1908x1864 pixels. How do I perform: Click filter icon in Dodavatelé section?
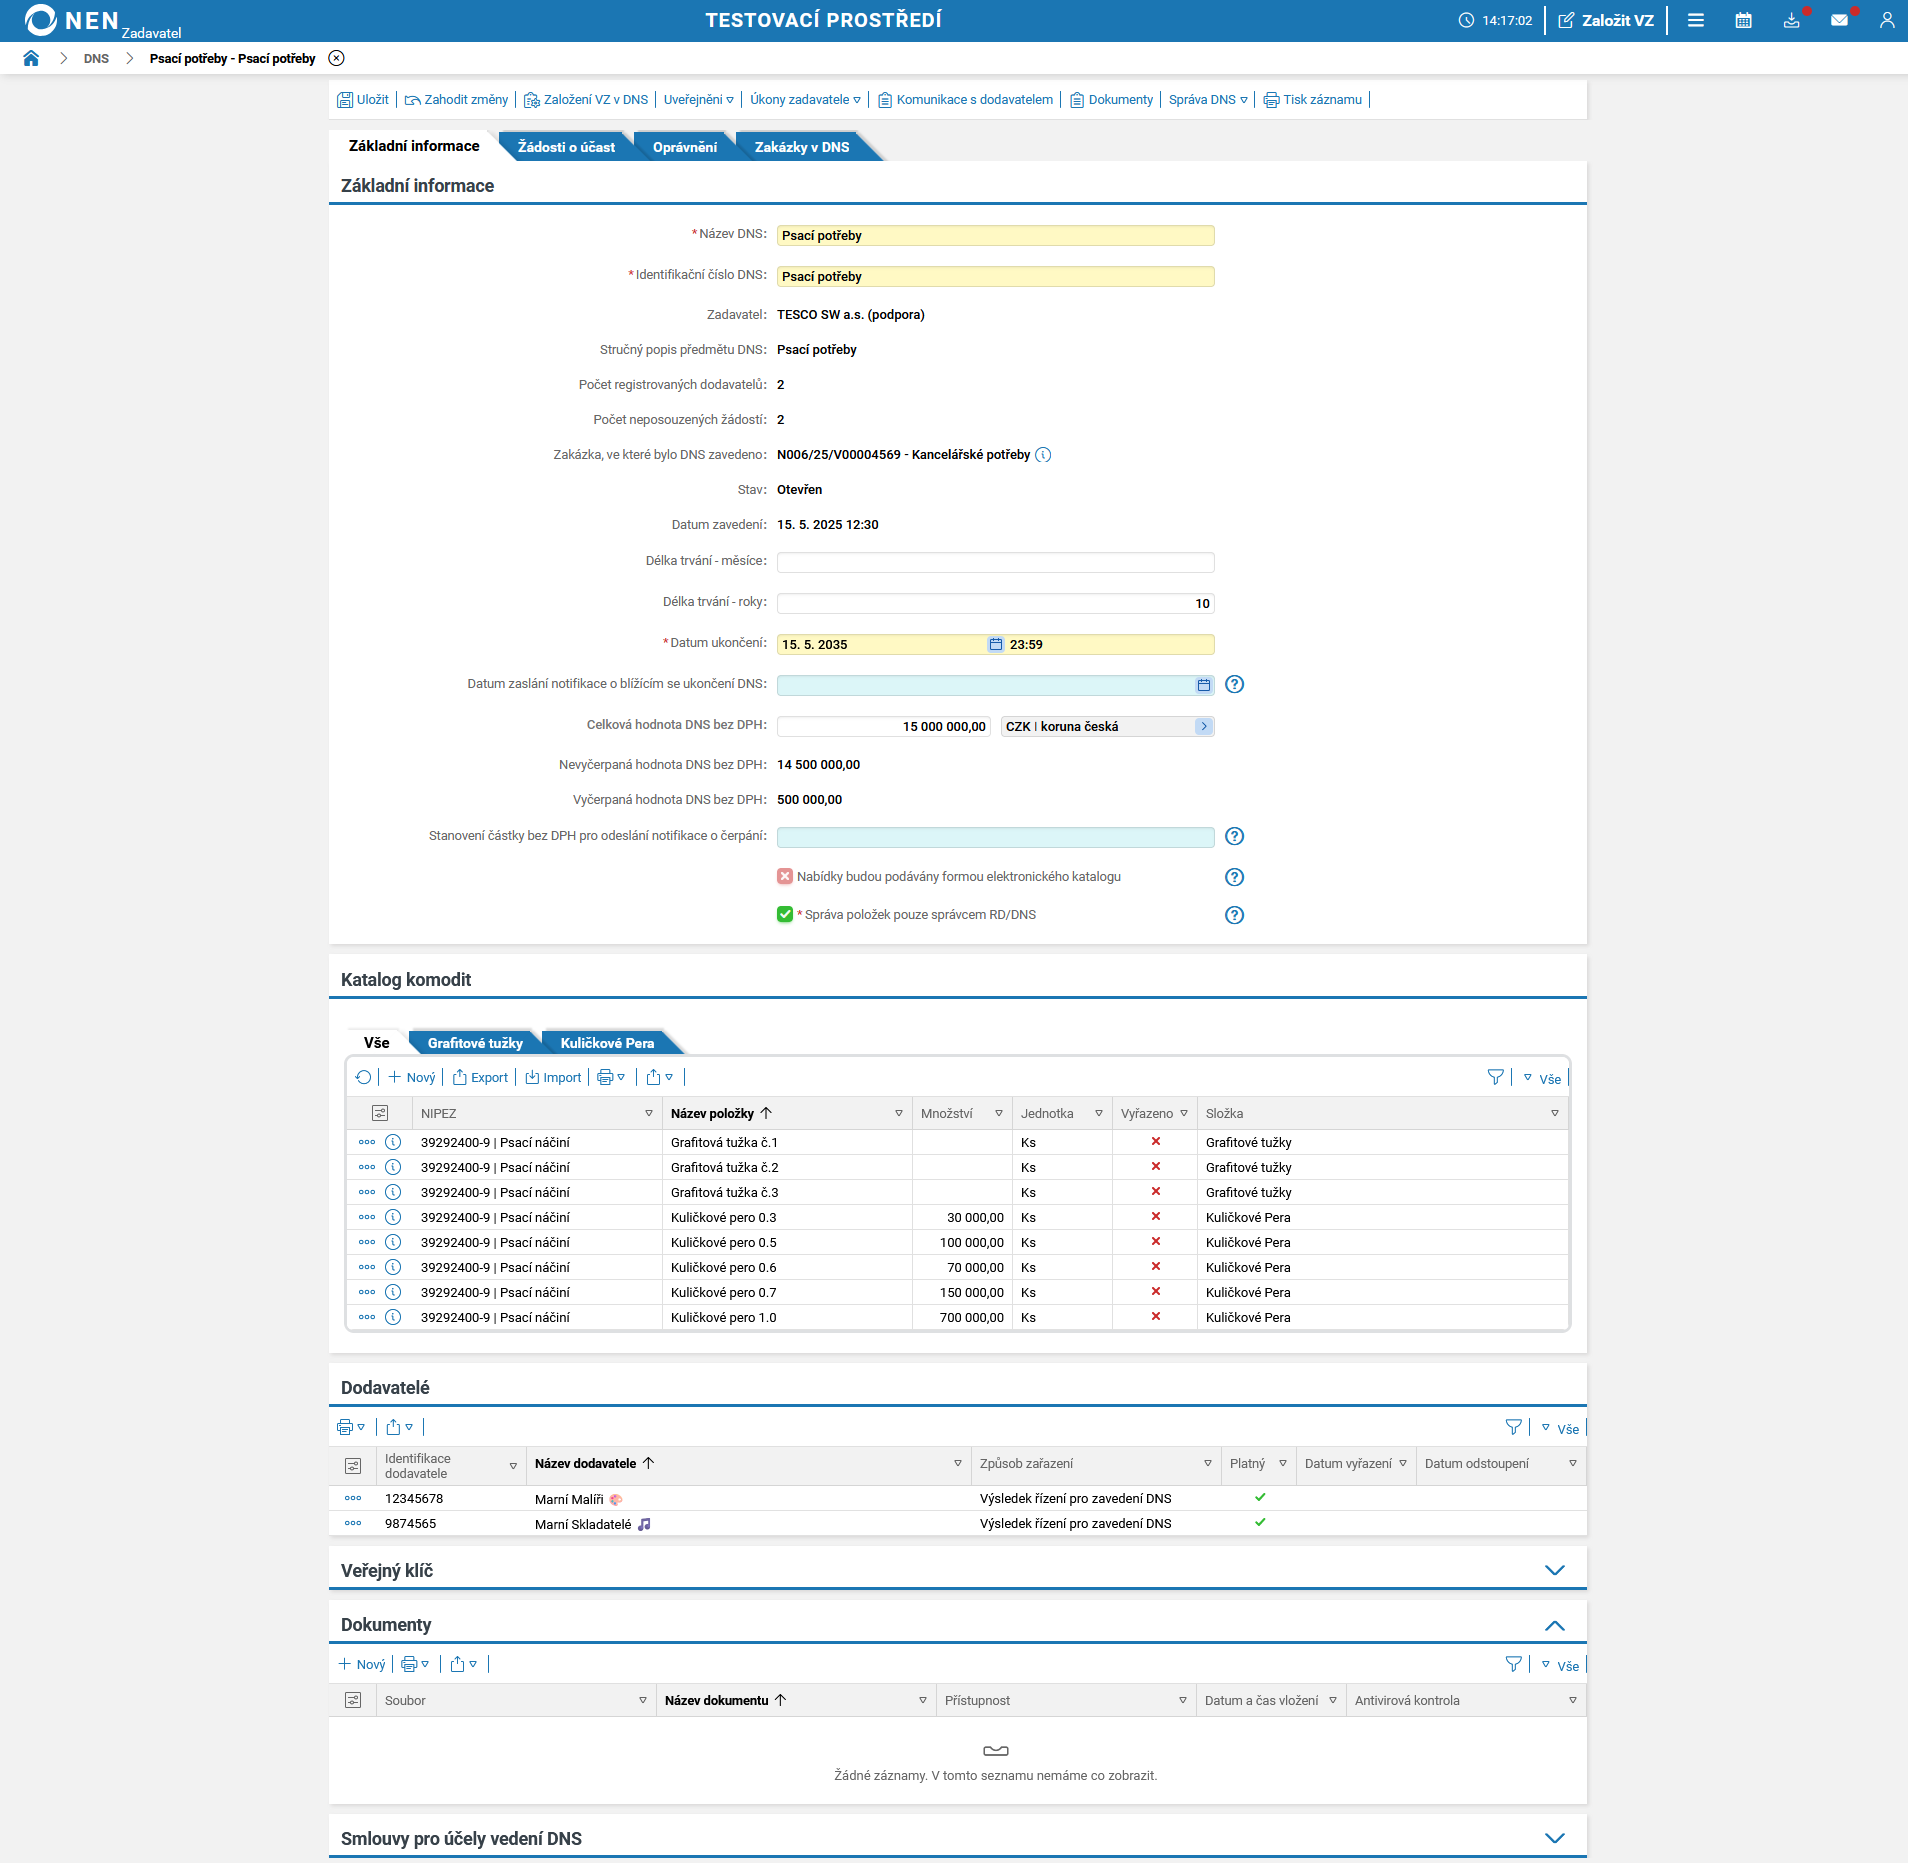coord(1513,1427)
